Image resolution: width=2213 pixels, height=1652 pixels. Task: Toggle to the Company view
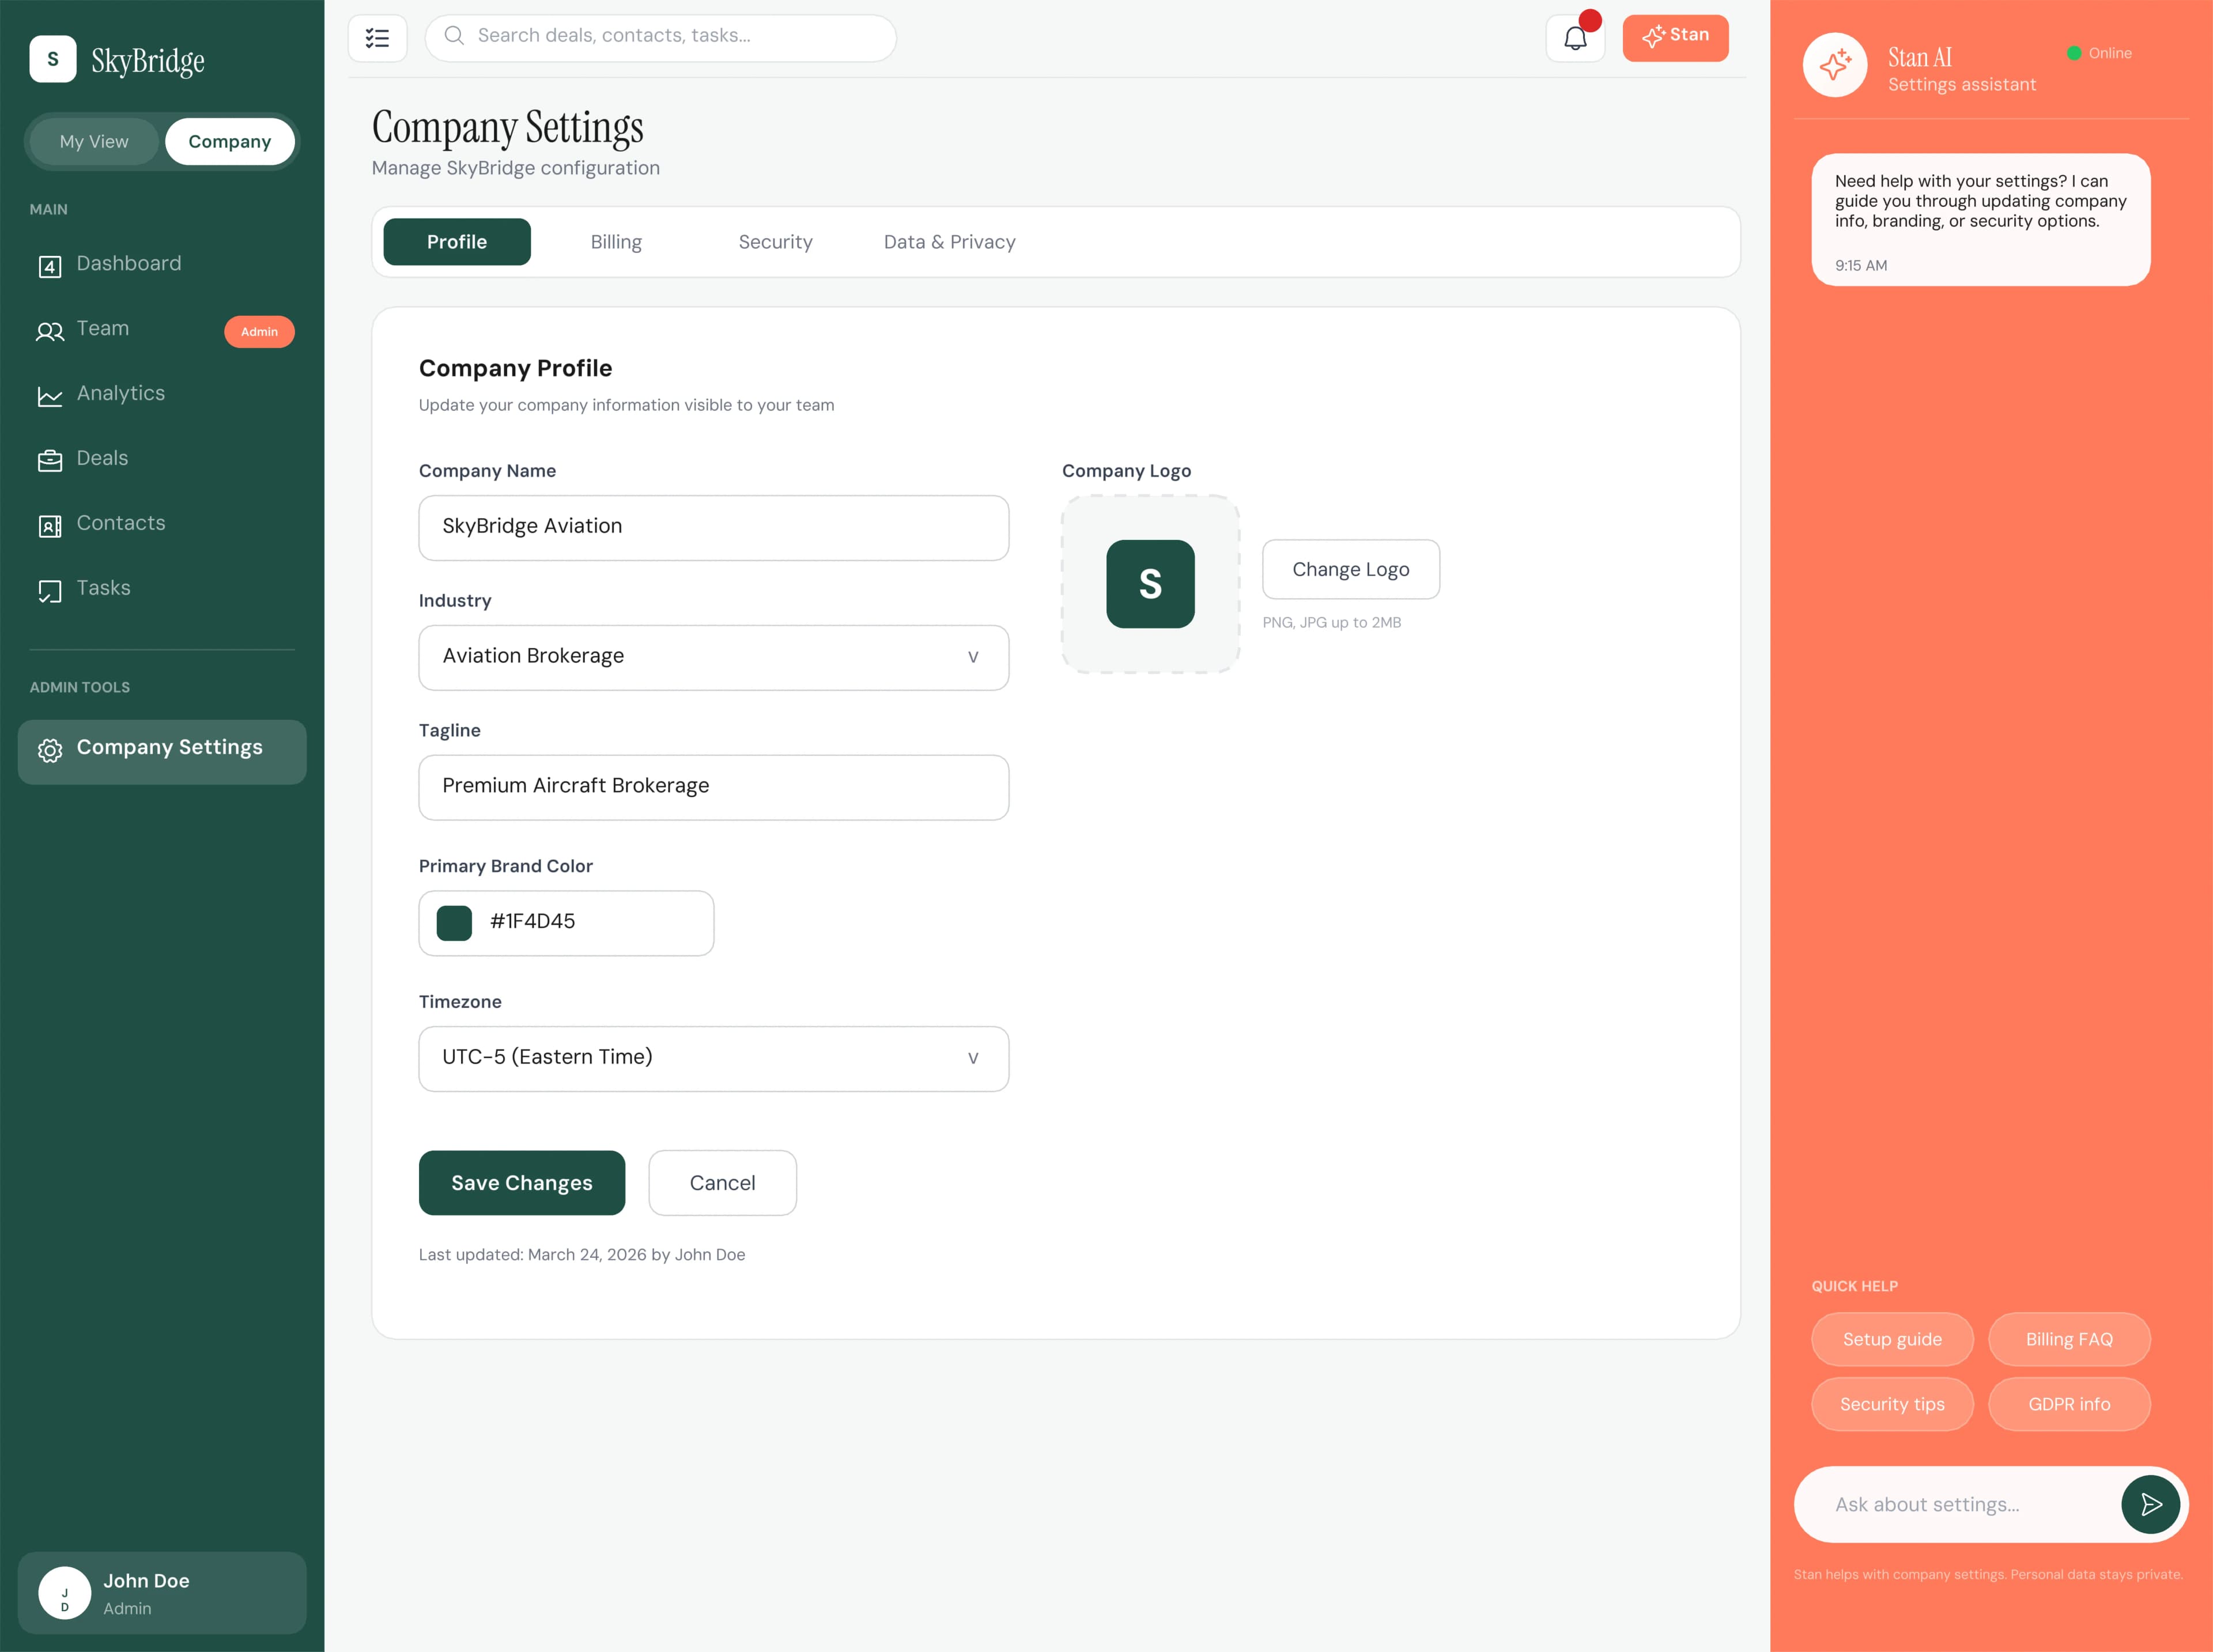click(230, 141)
